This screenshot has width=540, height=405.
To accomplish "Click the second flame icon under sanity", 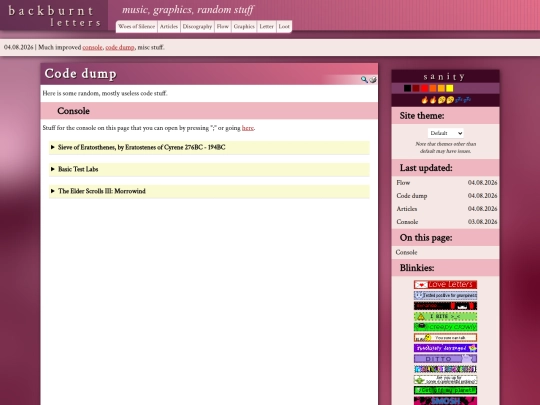I will (433, 100).
